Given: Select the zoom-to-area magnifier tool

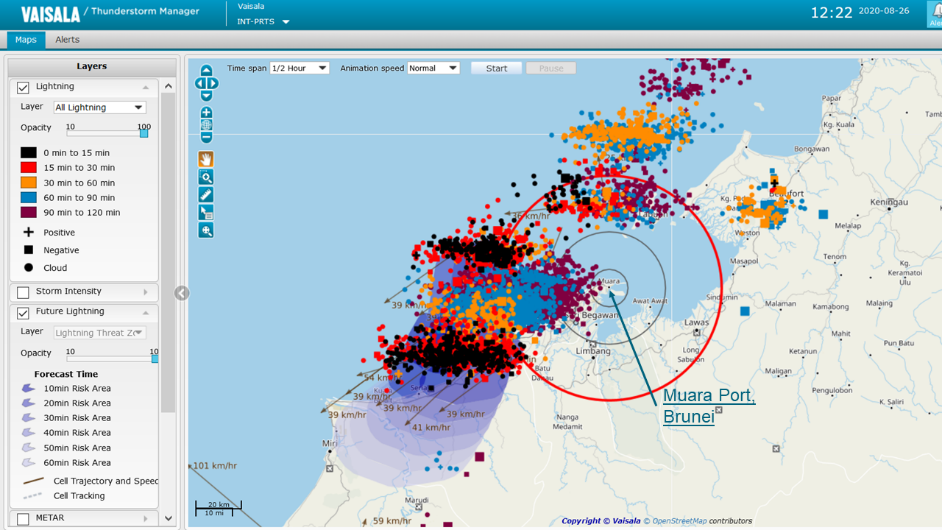Looking at the screenshot, I should [x=206, y=177].
